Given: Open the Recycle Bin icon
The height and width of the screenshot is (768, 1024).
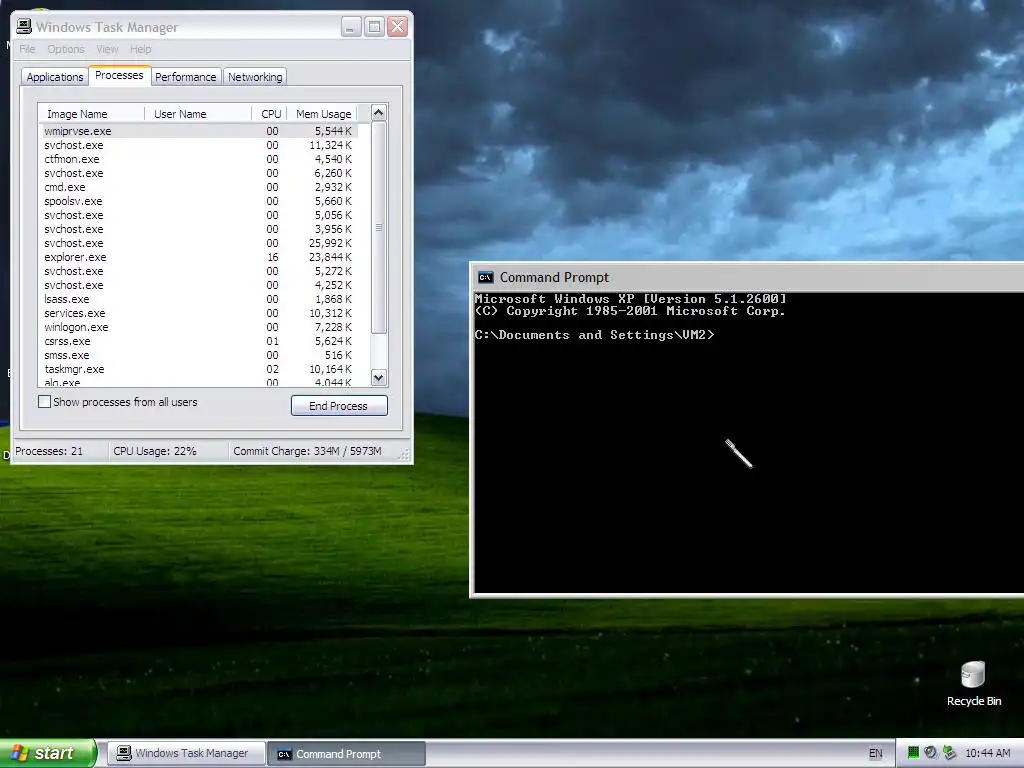Looking at the screenshot, I should [x=973, y=684].
